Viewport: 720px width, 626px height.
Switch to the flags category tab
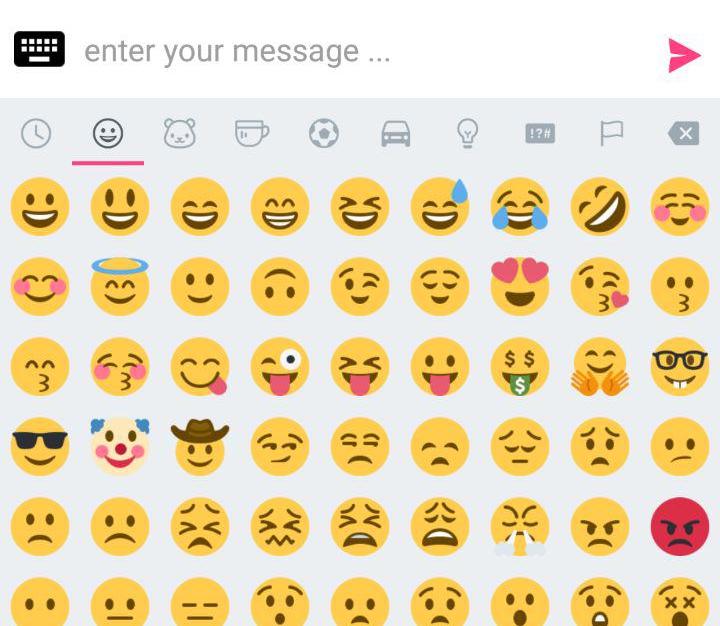[612, 133]
